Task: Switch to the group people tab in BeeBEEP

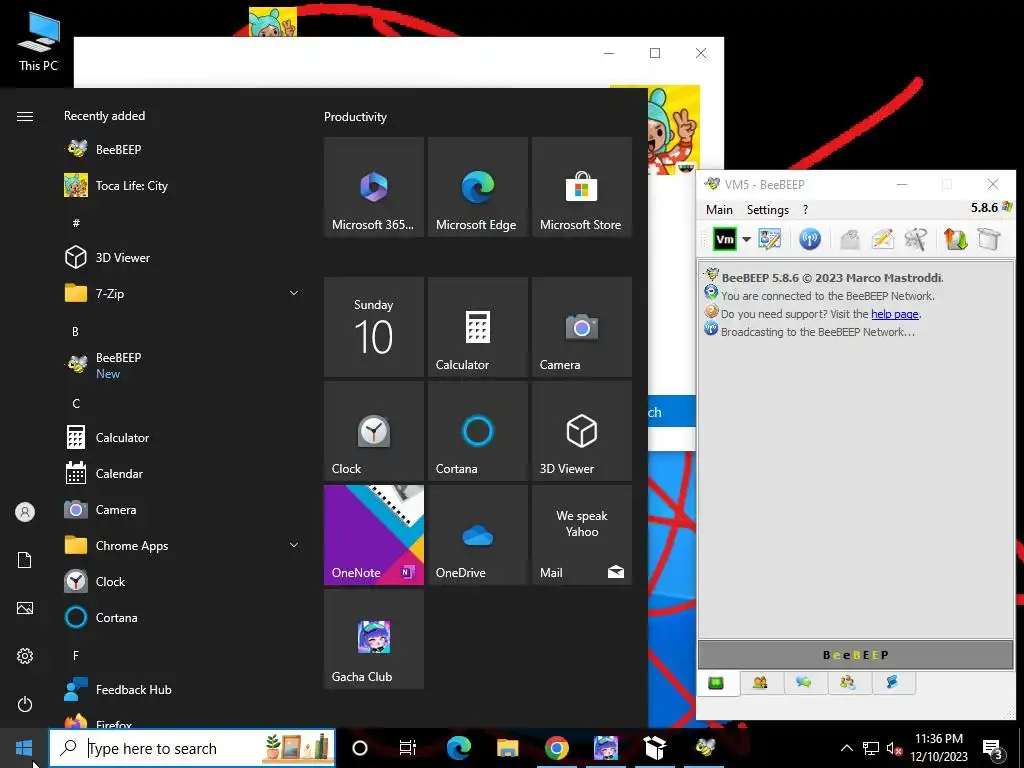Action: (x=848, y=683)
